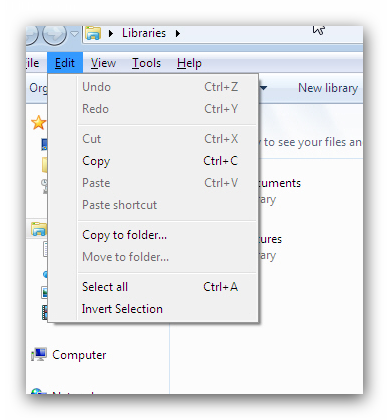Open recent pages dropdown next to Forward button

75,34
